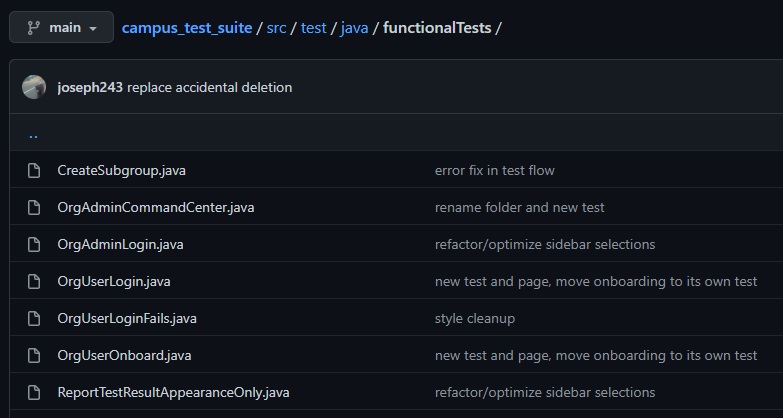The width and height of the screenshot is (783, 418).
Task: Open the OrgUserLoginFails.java file
Action: (x=127, y=318)
